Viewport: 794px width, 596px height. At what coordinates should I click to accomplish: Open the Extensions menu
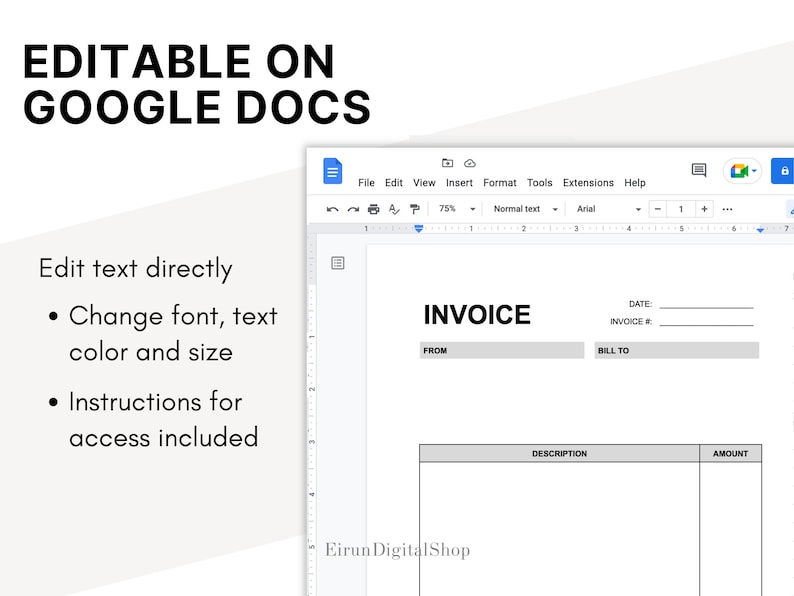(588, 183)
